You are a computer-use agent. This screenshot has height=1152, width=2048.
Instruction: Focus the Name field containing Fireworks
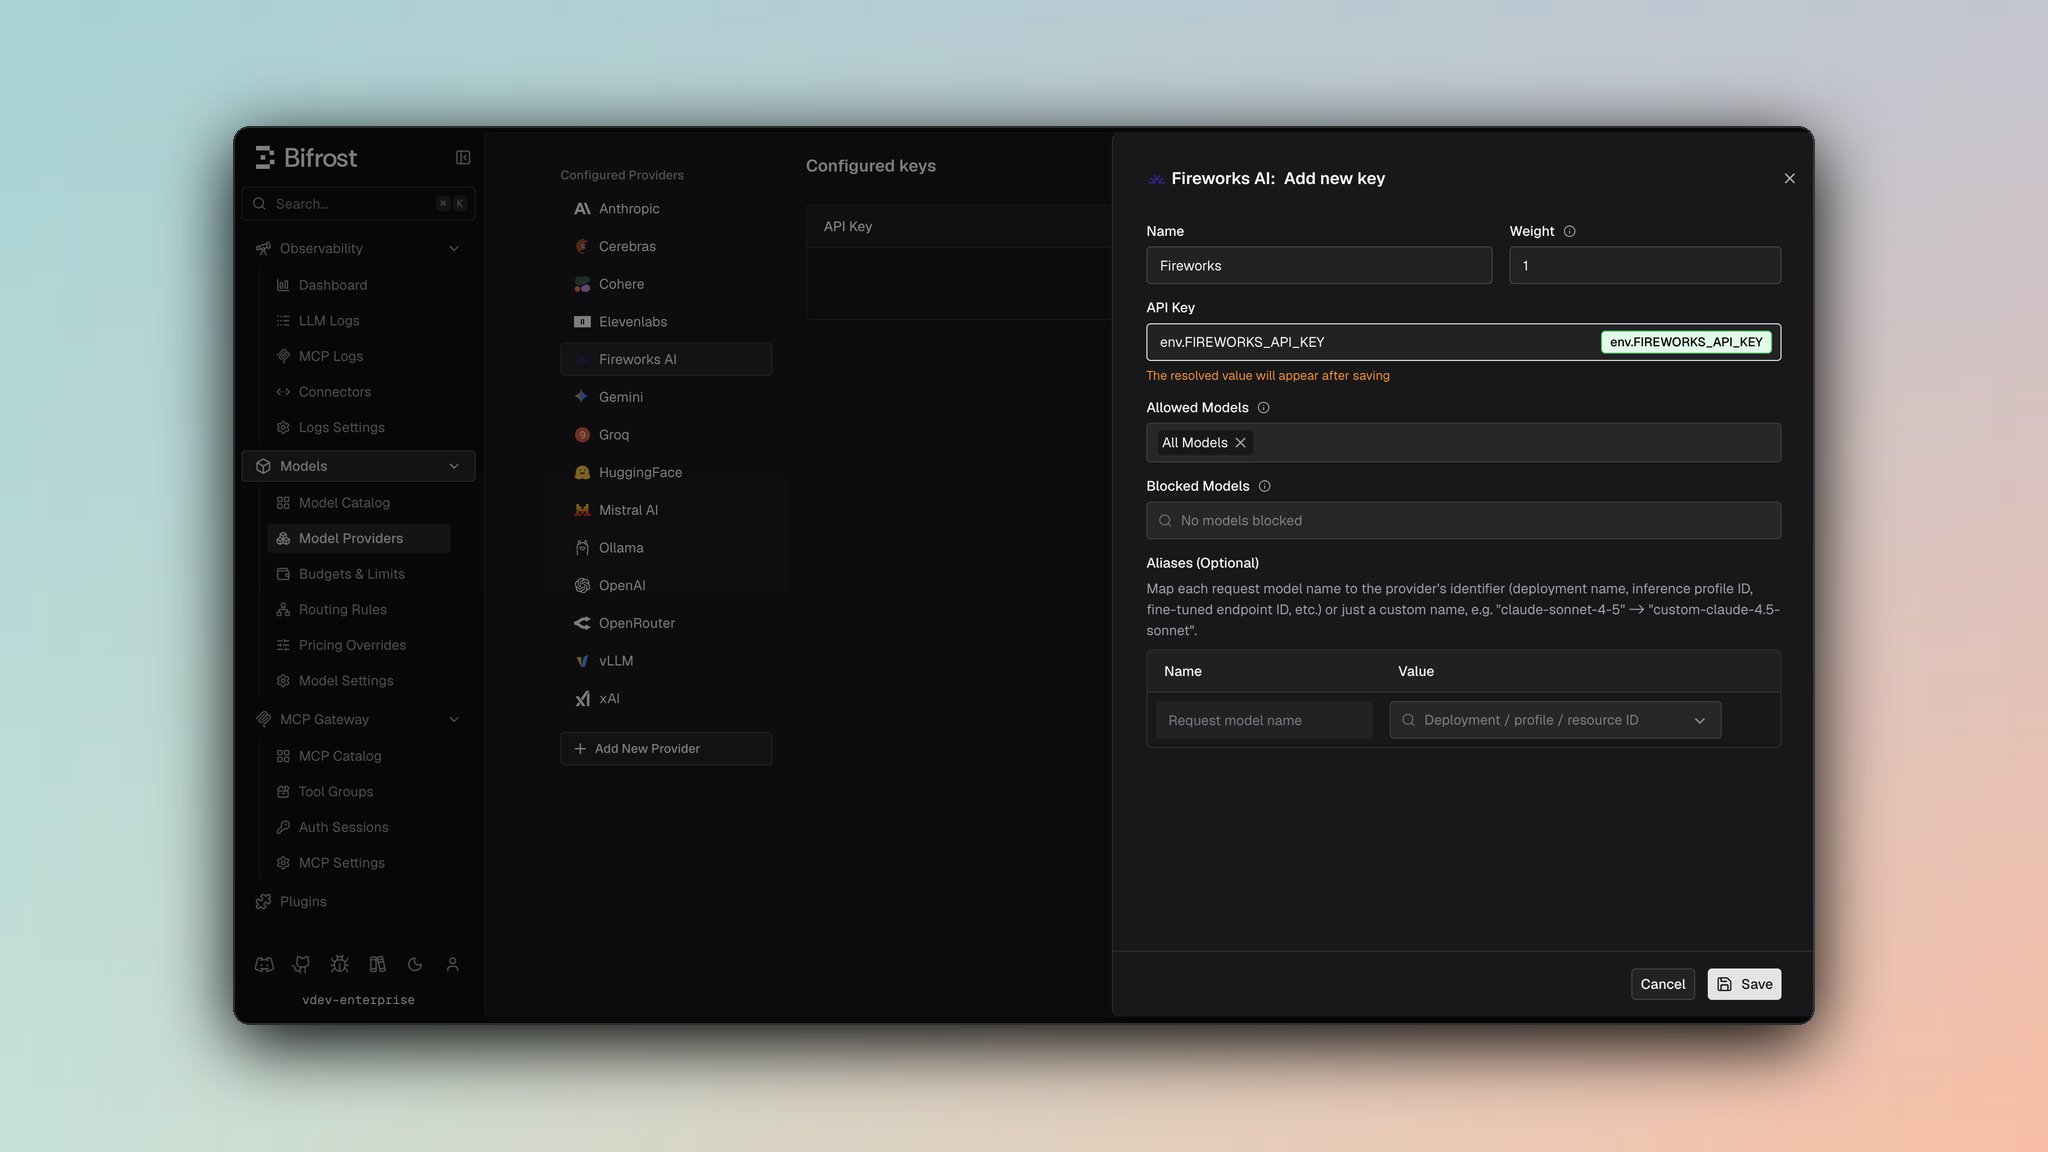pos(1319,266)
